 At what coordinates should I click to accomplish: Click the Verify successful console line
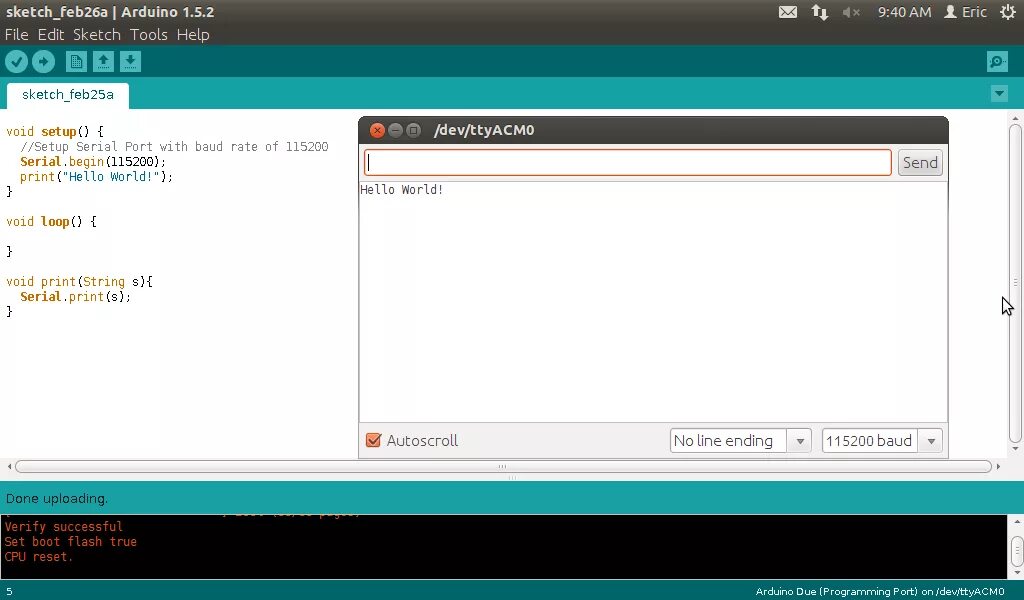(x=63, y=526)
